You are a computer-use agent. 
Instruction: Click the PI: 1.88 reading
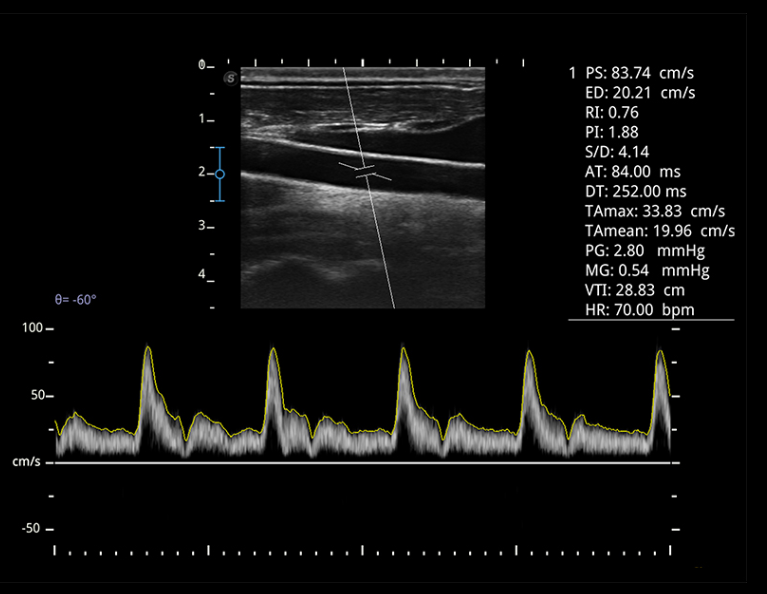coord(612,133)
